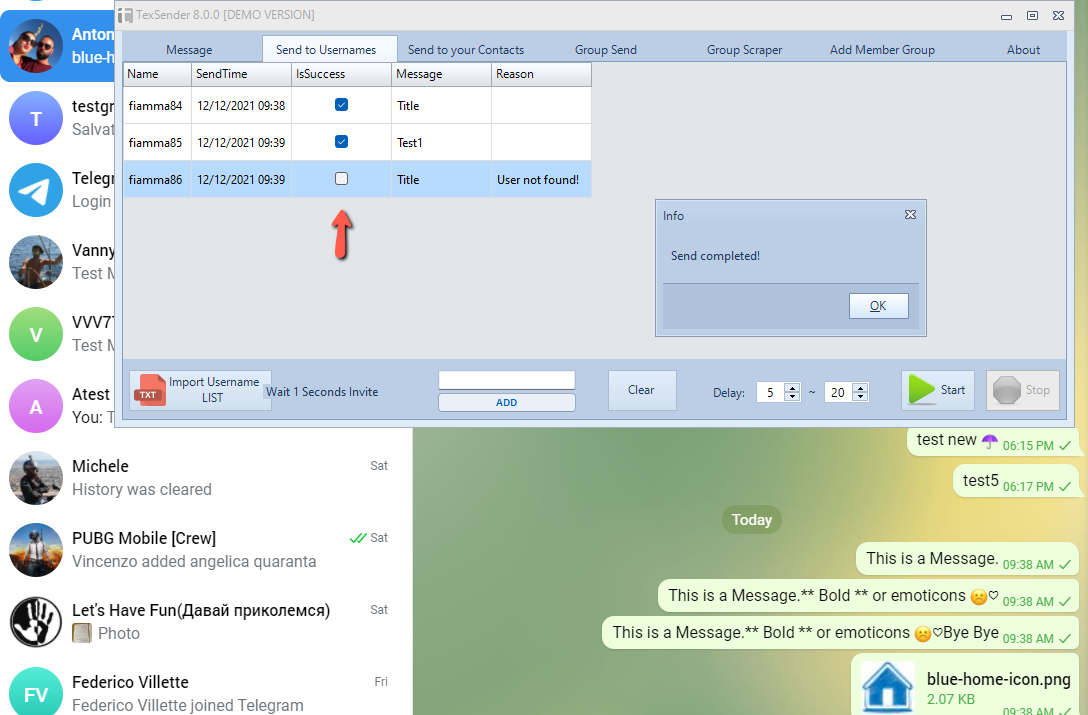Viewport: 1088px width, 715px height.
Task: Click the Clear button
Action: [x=643, y=390]
